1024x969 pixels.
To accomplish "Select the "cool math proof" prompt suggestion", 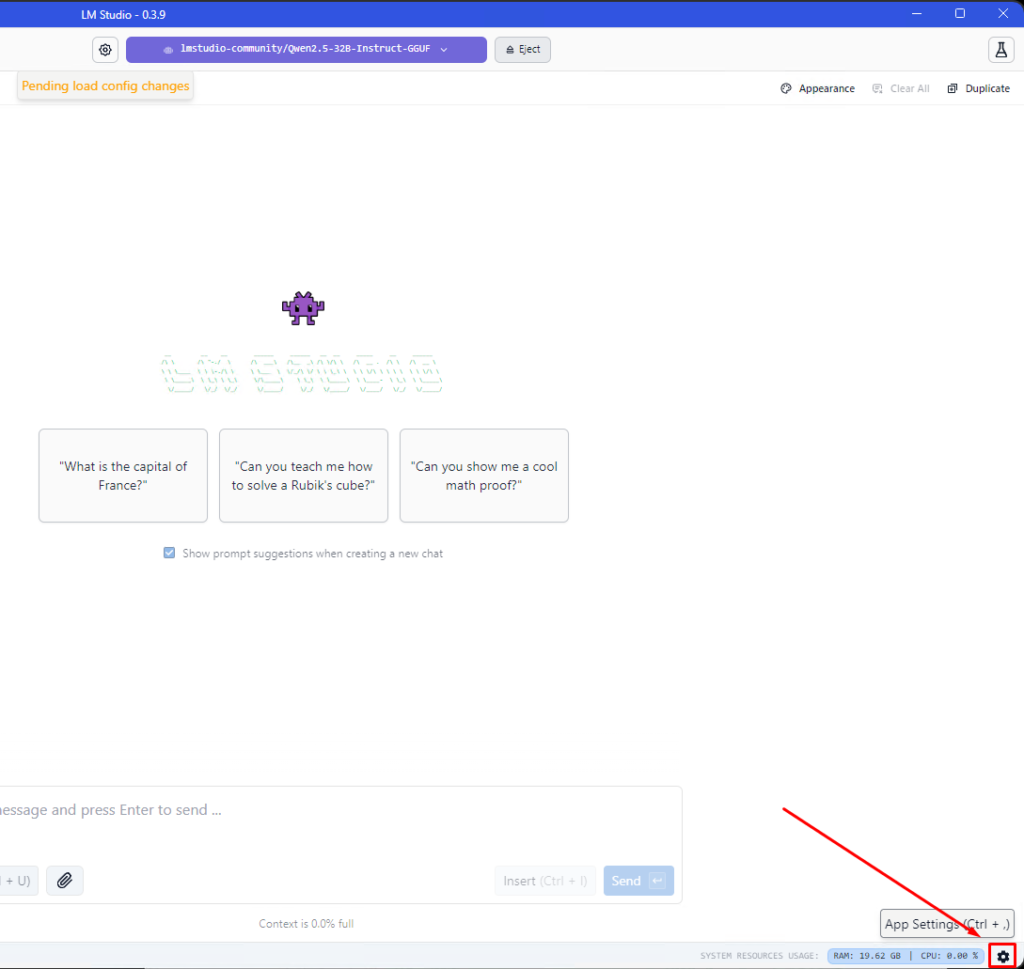I will 484,475.
